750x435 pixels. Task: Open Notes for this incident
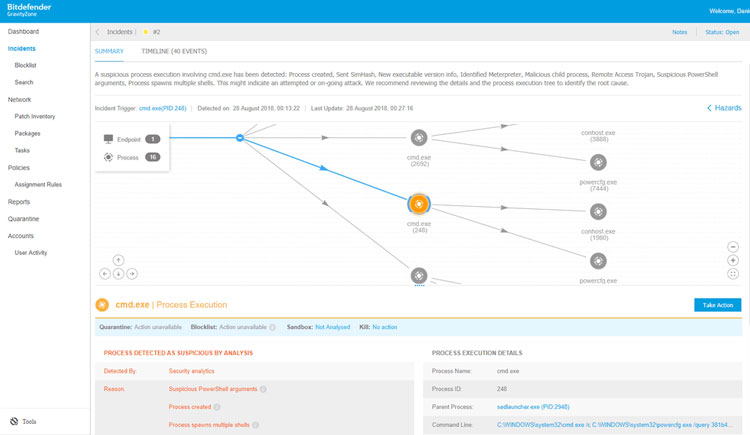click(679, 32)
